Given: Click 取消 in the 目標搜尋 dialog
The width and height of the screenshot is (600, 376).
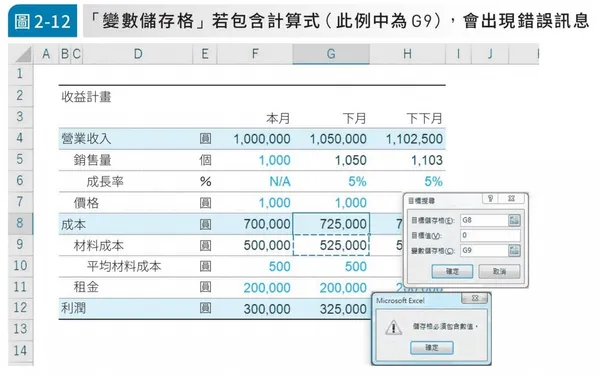Looking at the screenshot, I should 499,271.
